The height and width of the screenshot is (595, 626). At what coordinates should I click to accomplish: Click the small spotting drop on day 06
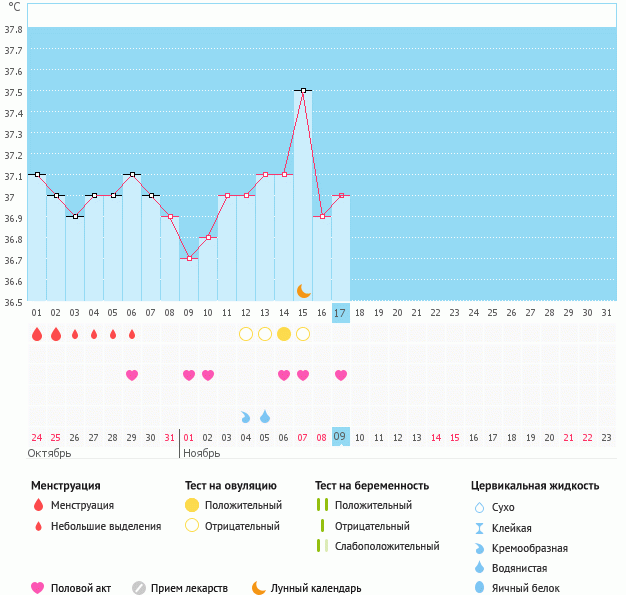click(132, 334)
